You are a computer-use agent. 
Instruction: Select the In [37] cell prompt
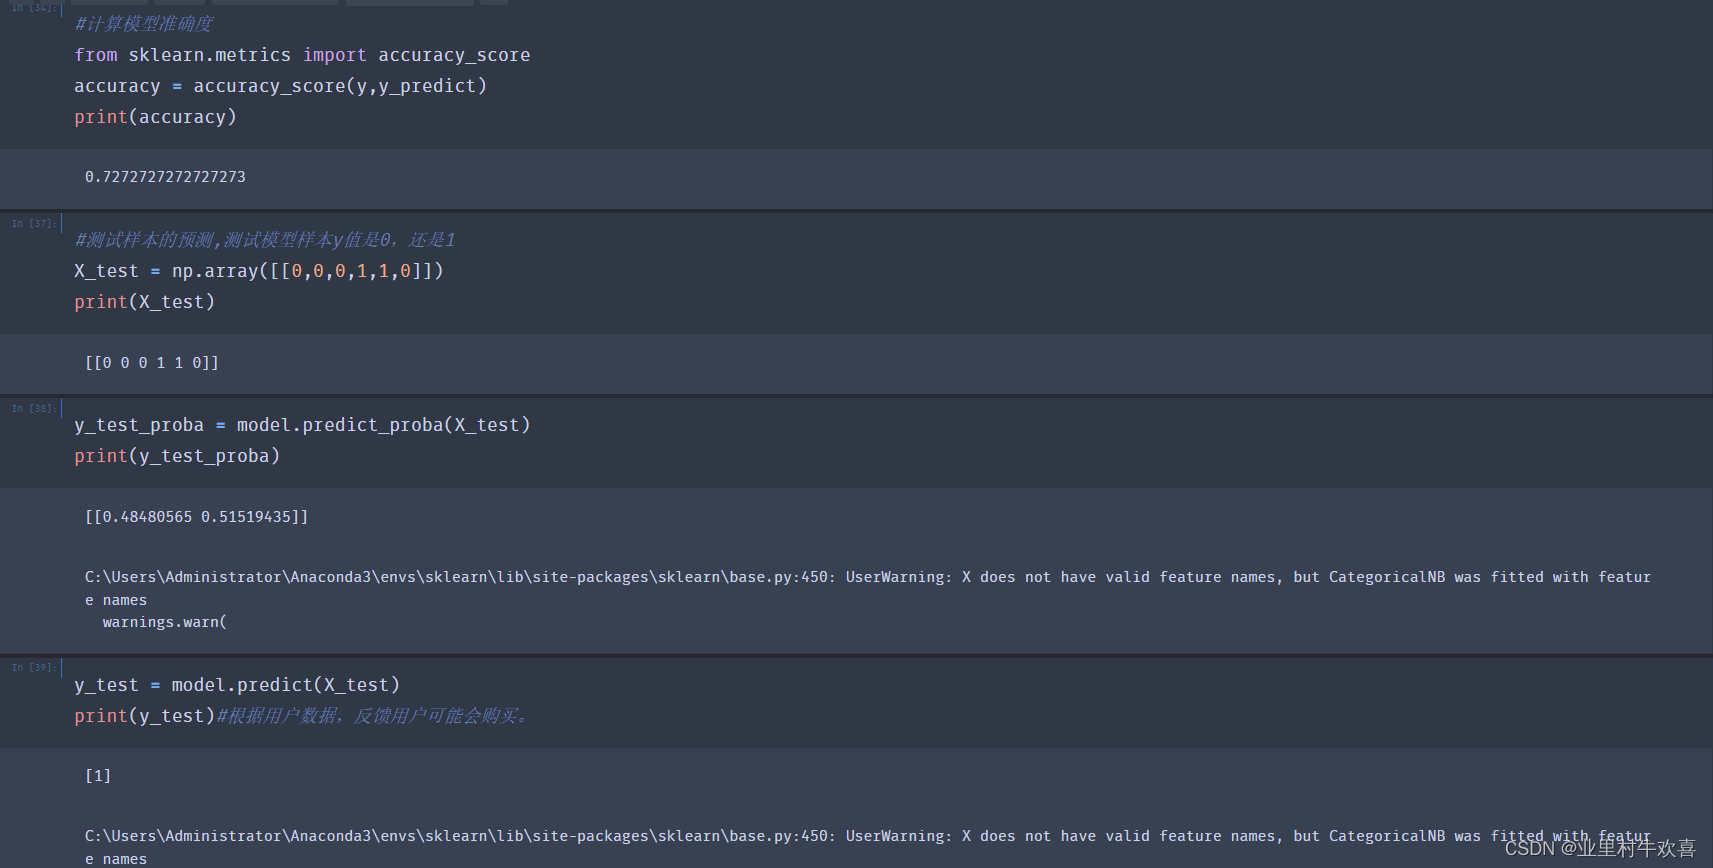click(x=33, y=224)
